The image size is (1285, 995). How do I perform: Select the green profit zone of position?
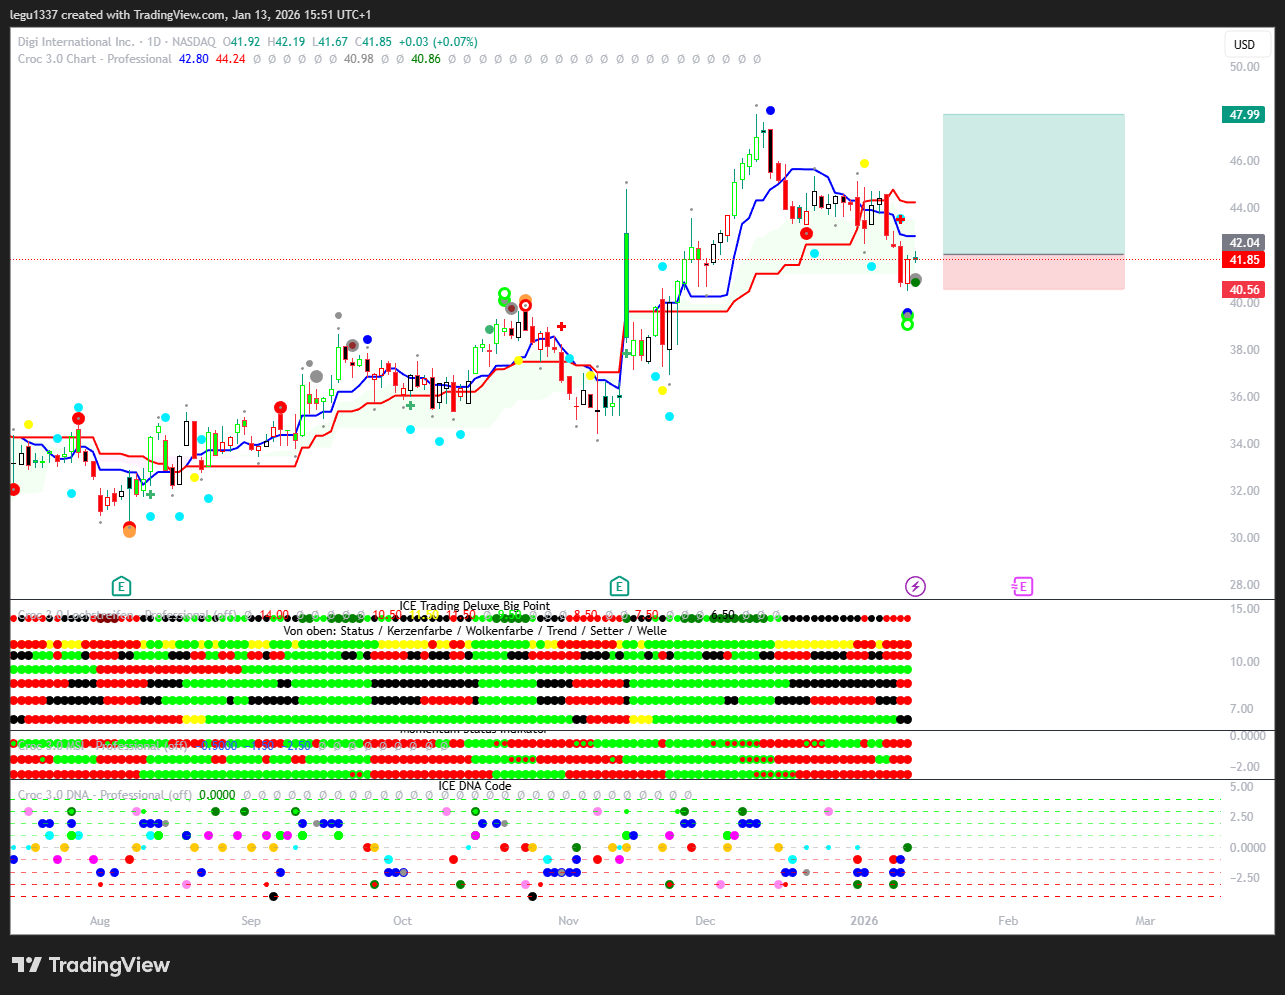coord(1033,184)
